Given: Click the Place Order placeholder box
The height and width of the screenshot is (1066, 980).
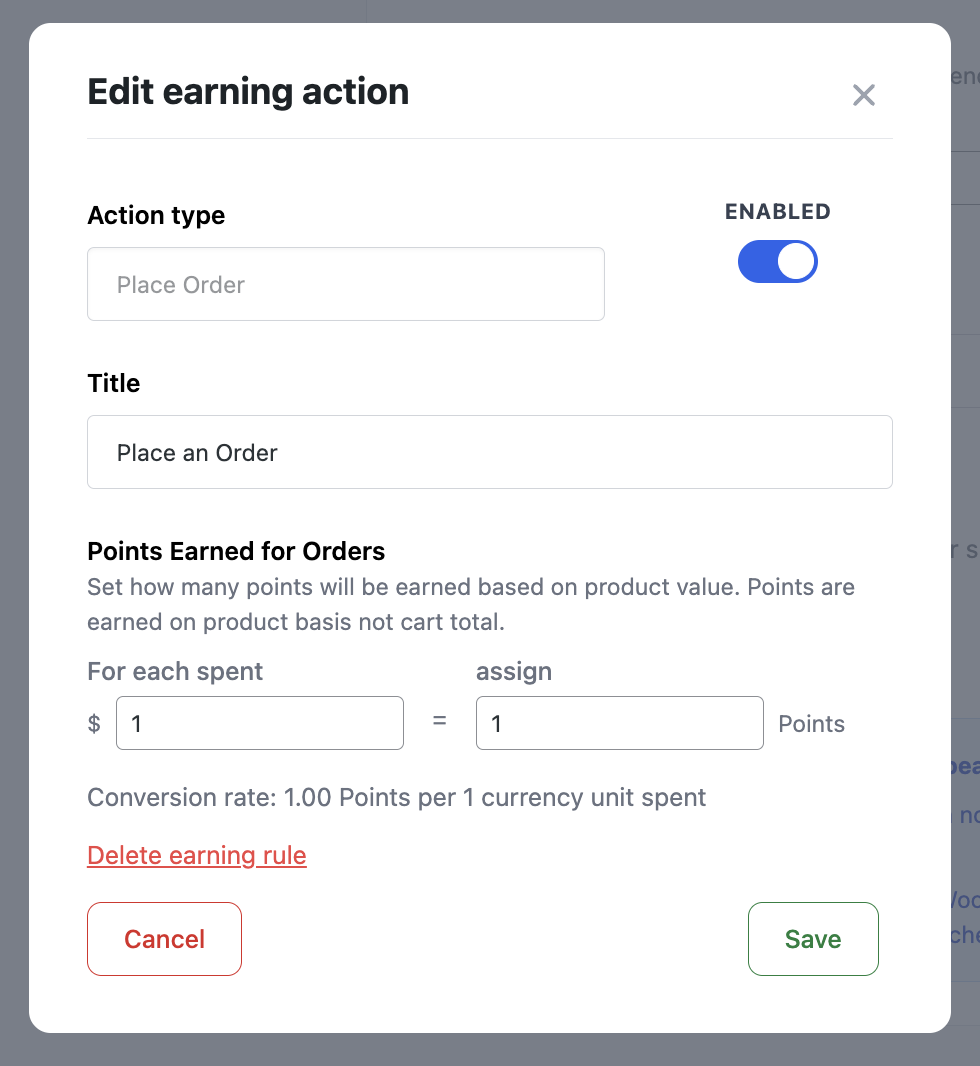Looking at the screenshot, I should [345, 284].
